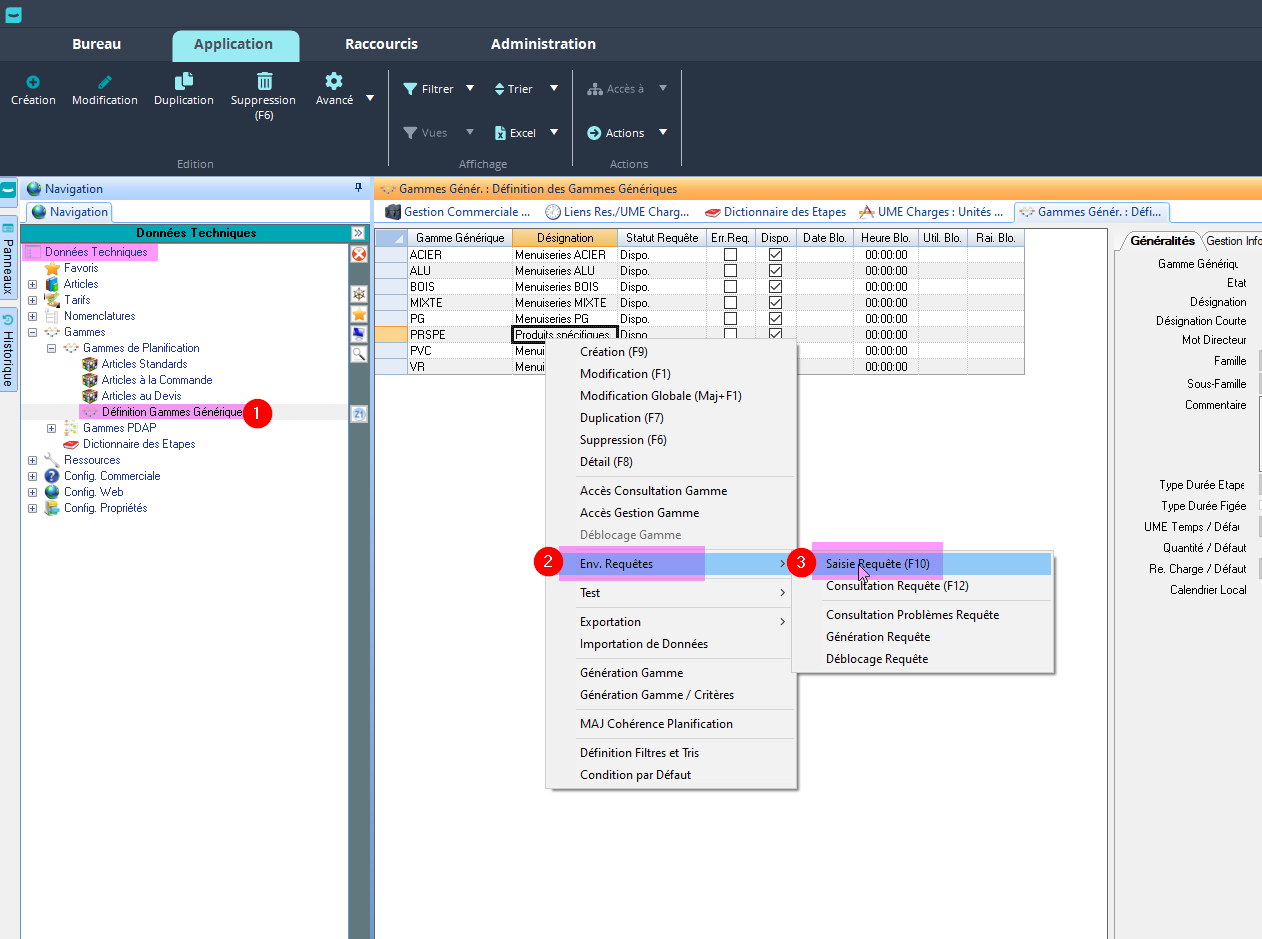Collapse the Gammes tree node
The width and height of the screenshot is (1262, 939).
click(x=33, y=332)
